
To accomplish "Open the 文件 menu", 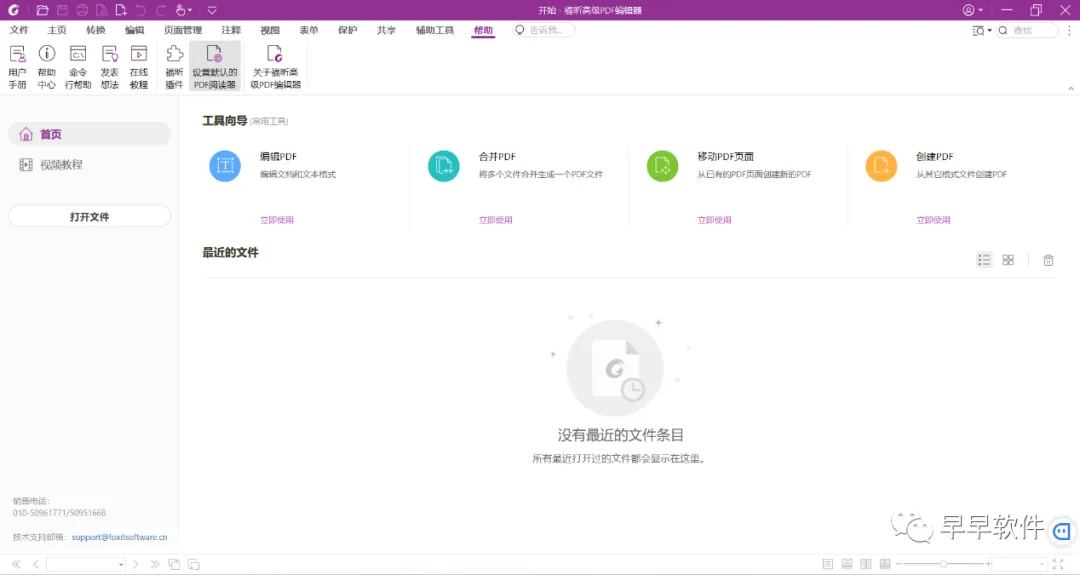I will coord(19,30).
